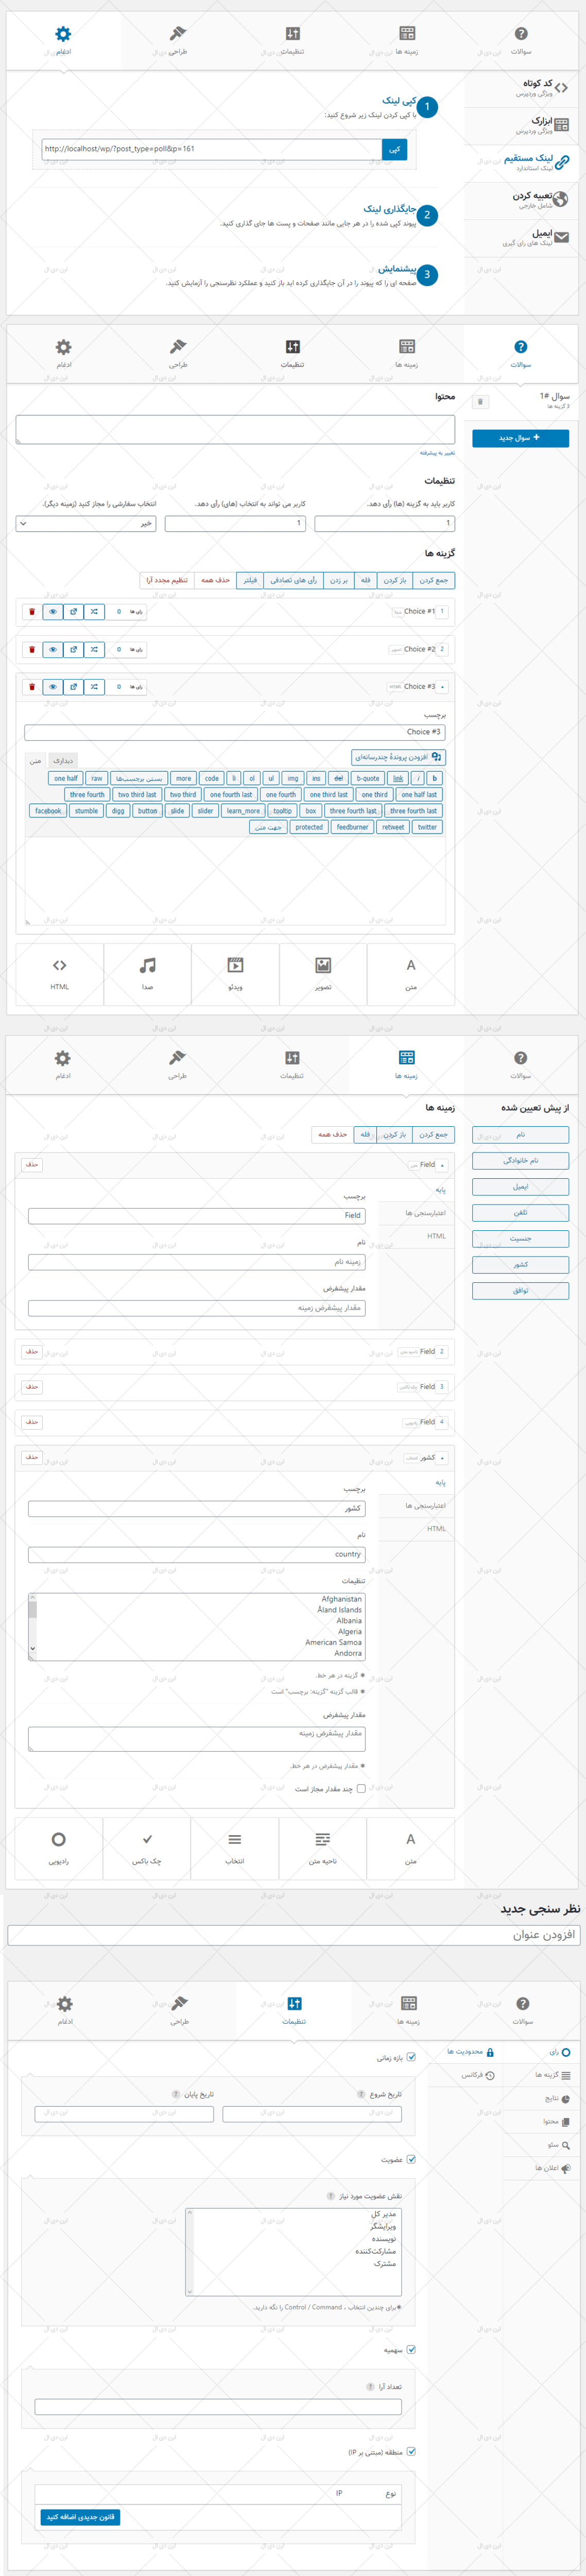This screenshot has width=586, height=2576.
Task: Disable the سهمیه quota checkbox
Action: point(411,2350)
